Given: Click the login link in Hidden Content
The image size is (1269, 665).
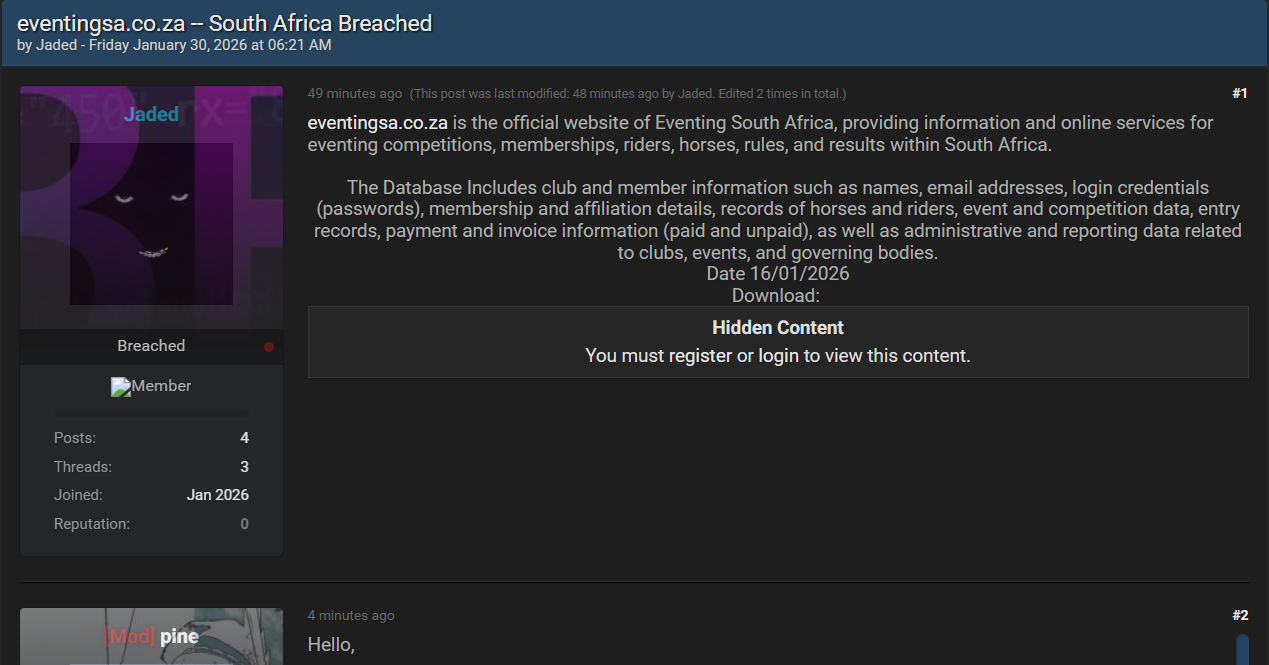Looking at the screenshot, I should (x=779, y=356).
